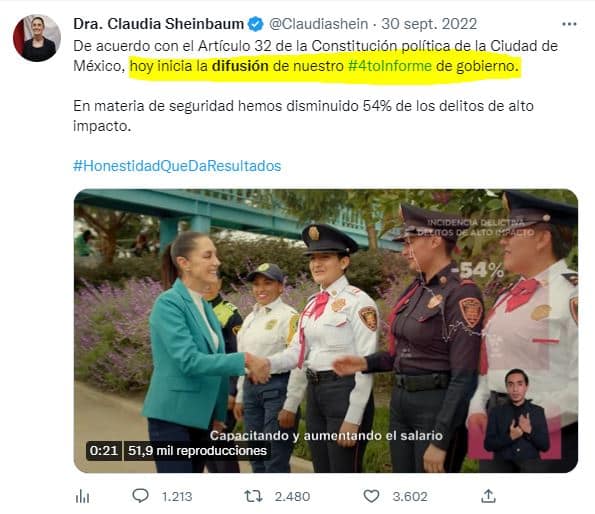595x514 pixels.
Task: Click the 0:21 video duration badge
Action: tap(104, 451)
